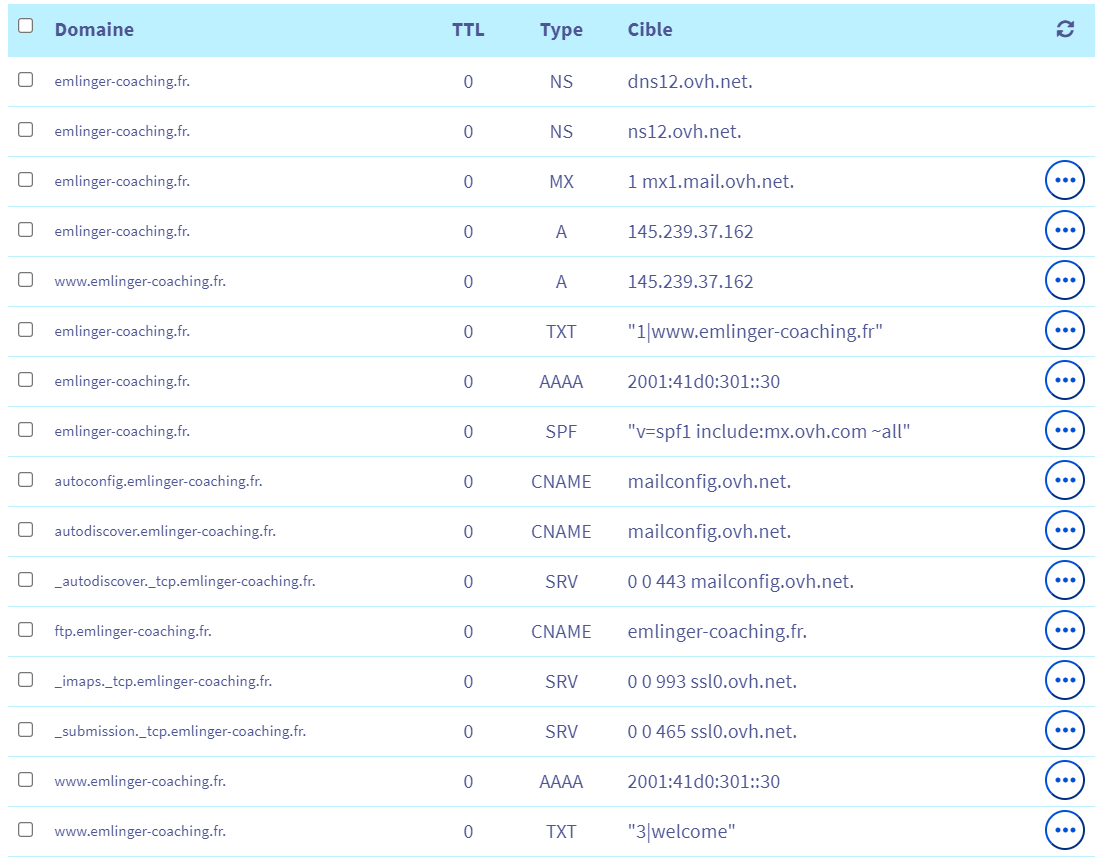Viewport: 1110px width, 862px height.
Task: Open actions for ftp CNAME record
Action: pyautogui.click(x=1064, y=630)
